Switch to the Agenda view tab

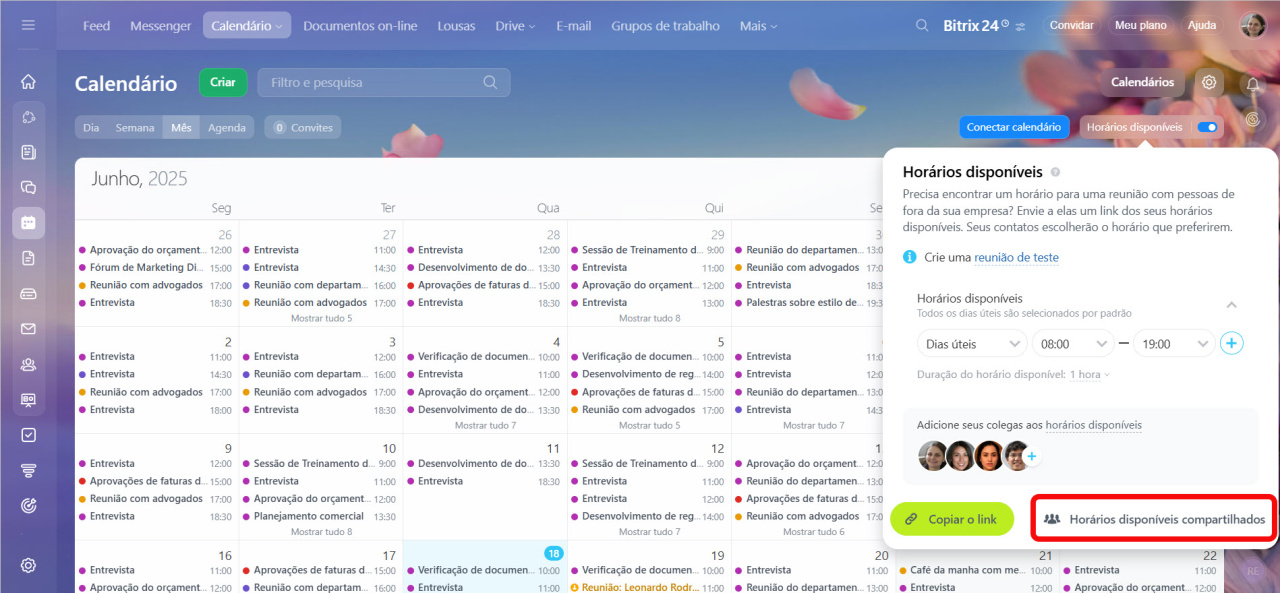(227, 127)
